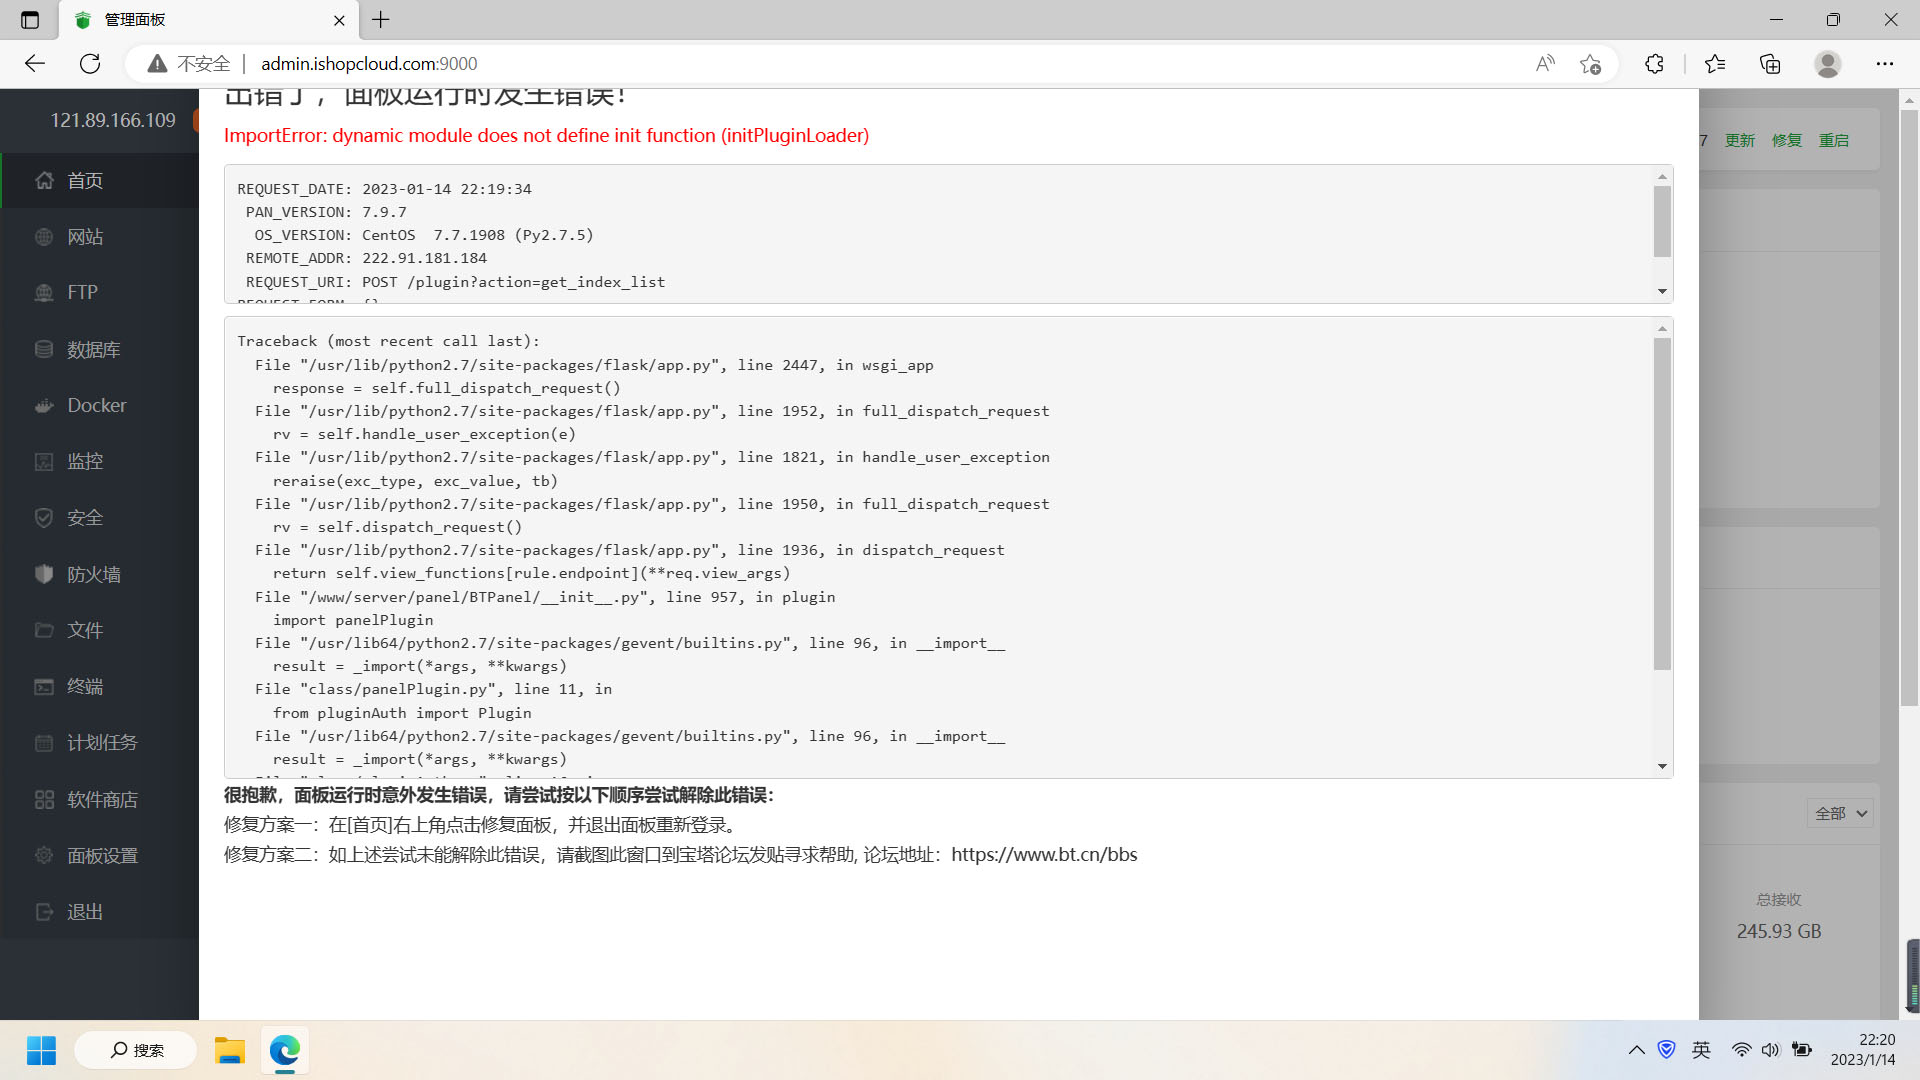Image resolution: width=1920 pixels, height=1080 pixels.
Task: Open the read aloud icon in address bar
Action: (x=1545, y=63)
